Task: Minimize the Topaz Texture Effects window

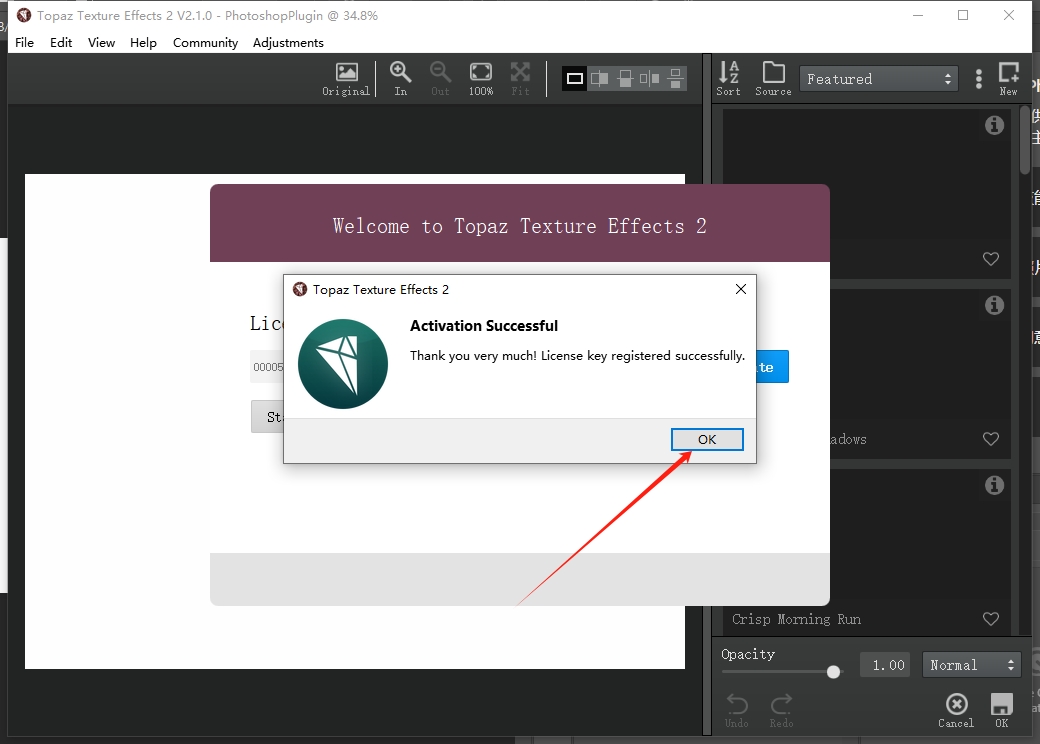Action: (x=918, y=15)
